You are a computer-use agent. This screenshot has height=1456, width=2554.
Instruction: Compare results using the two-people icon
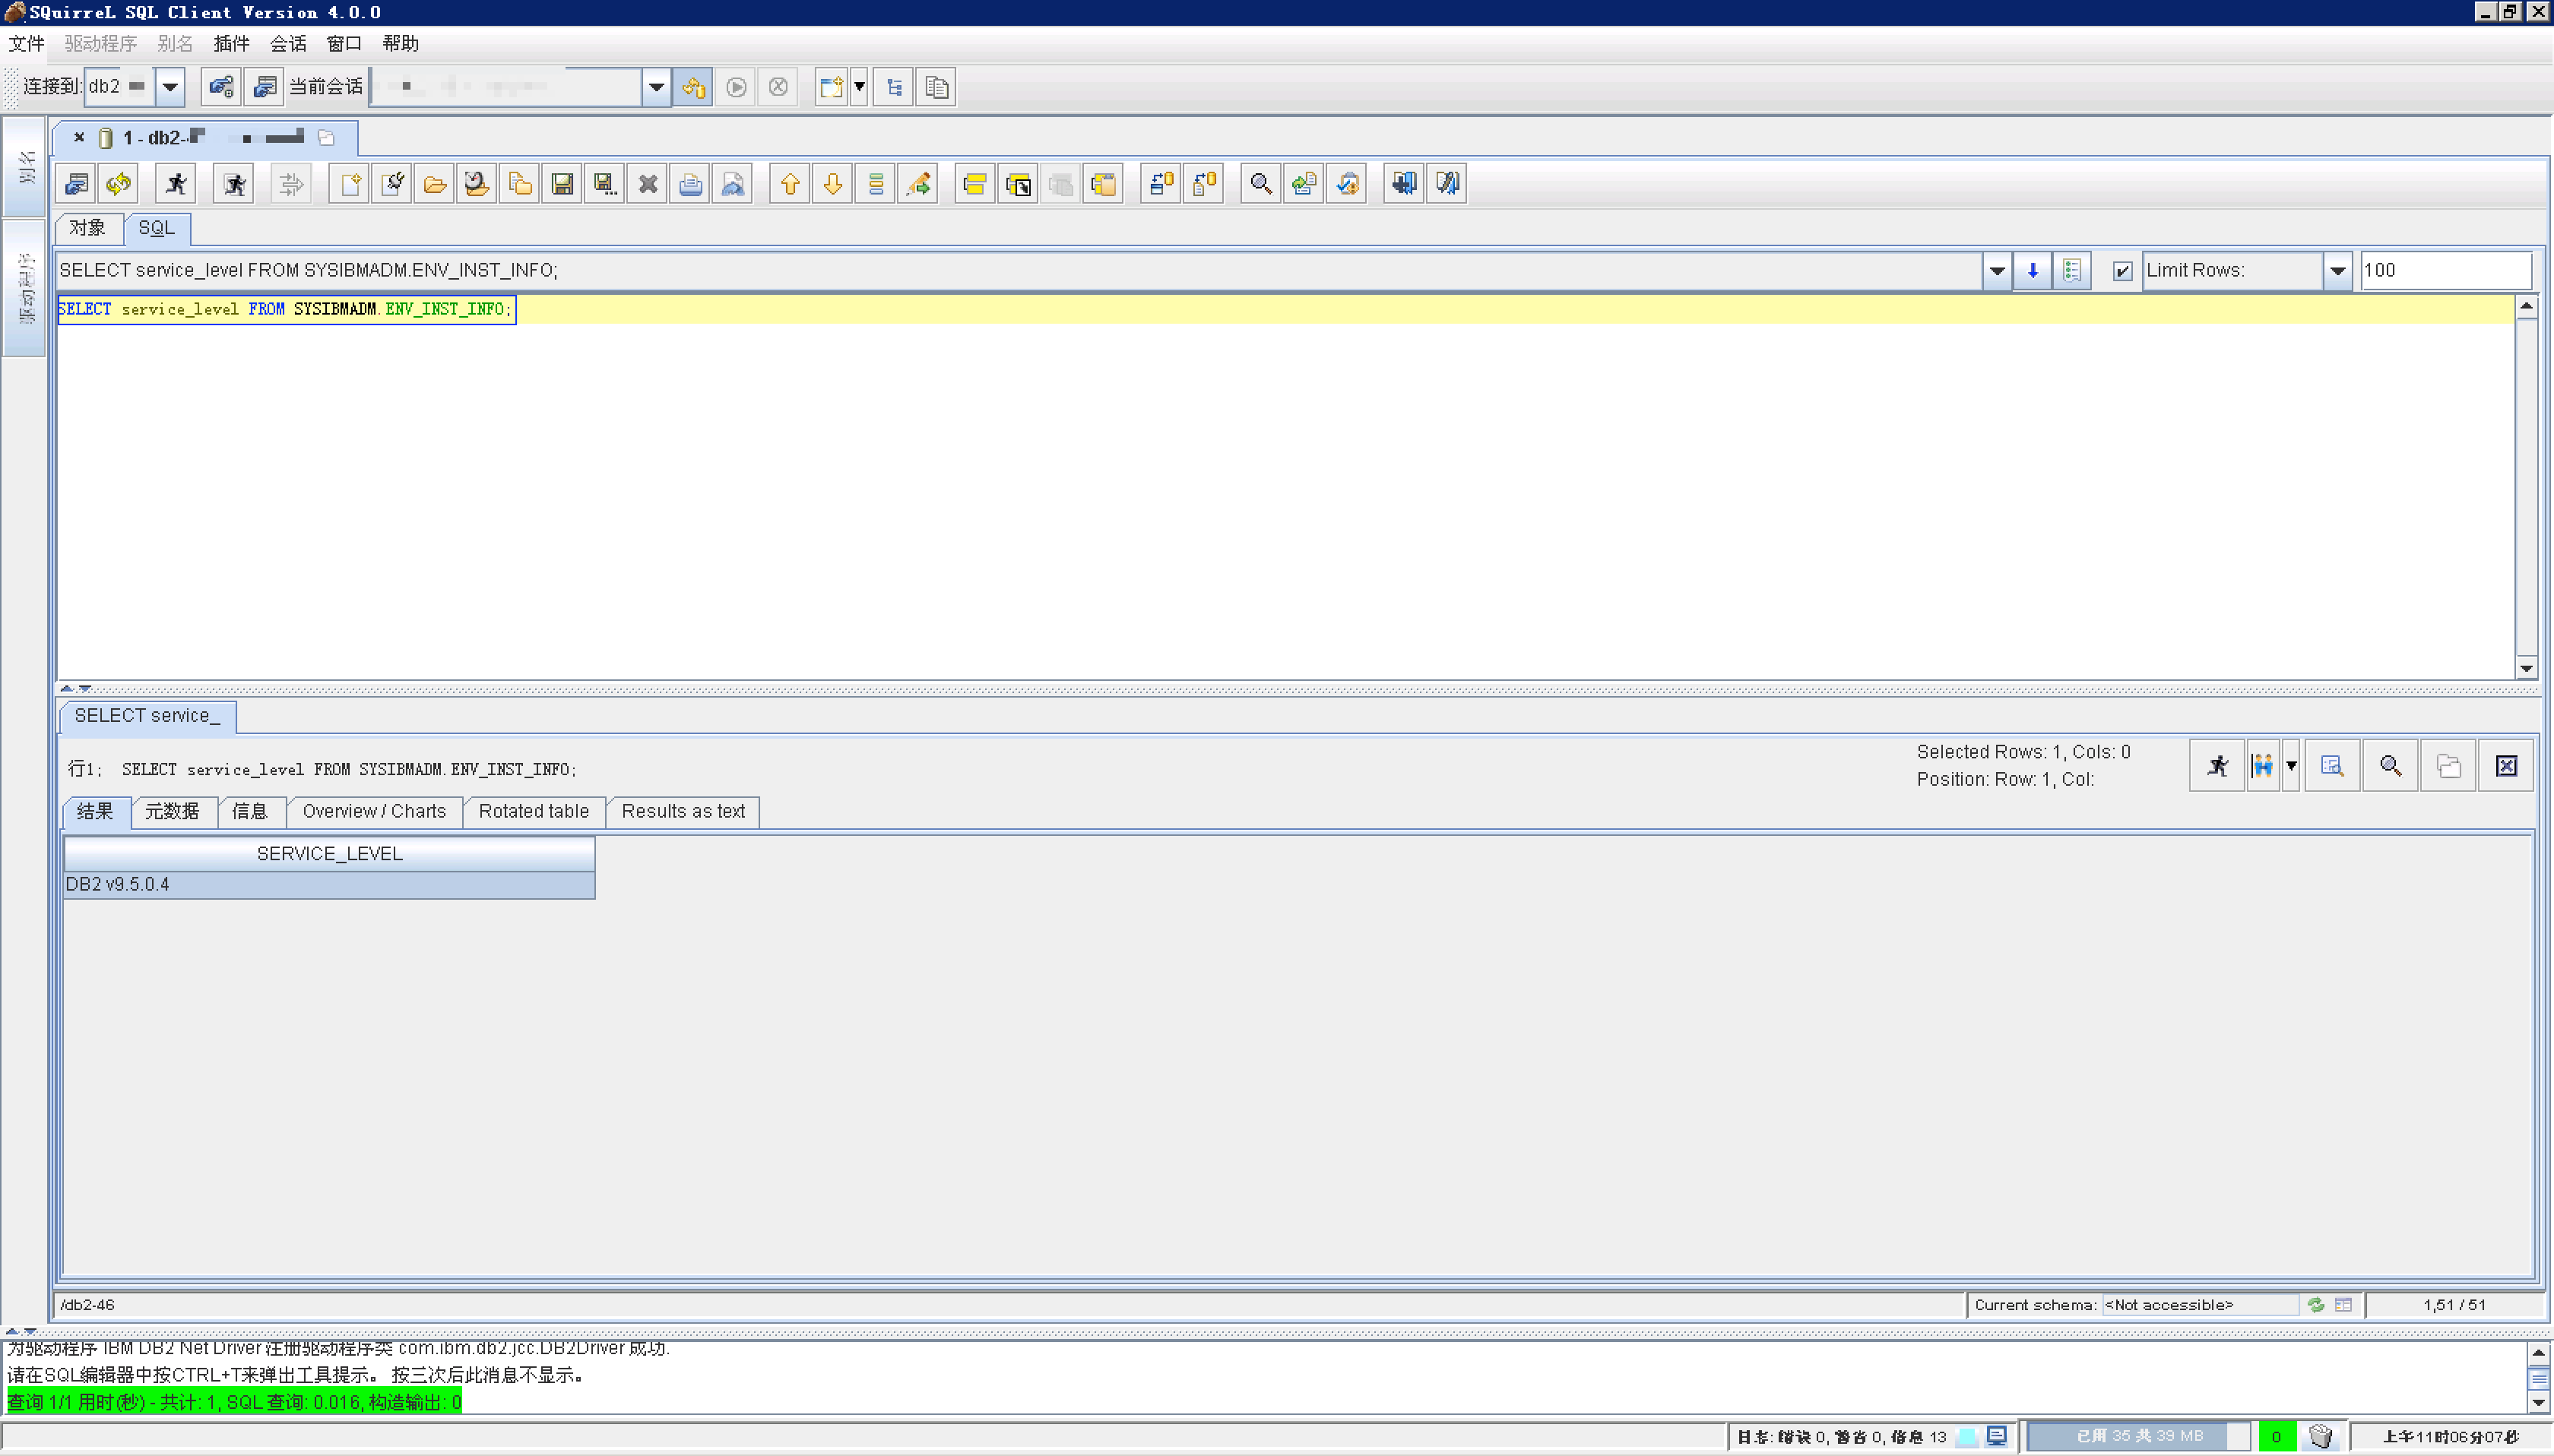[2262, 765]
